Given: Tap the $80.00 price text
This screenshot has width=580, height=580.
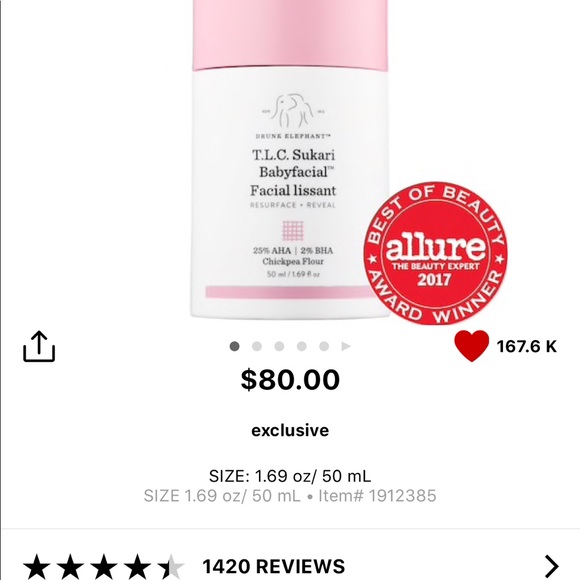Looking at the screenshot, I should (x=290, y=380).
